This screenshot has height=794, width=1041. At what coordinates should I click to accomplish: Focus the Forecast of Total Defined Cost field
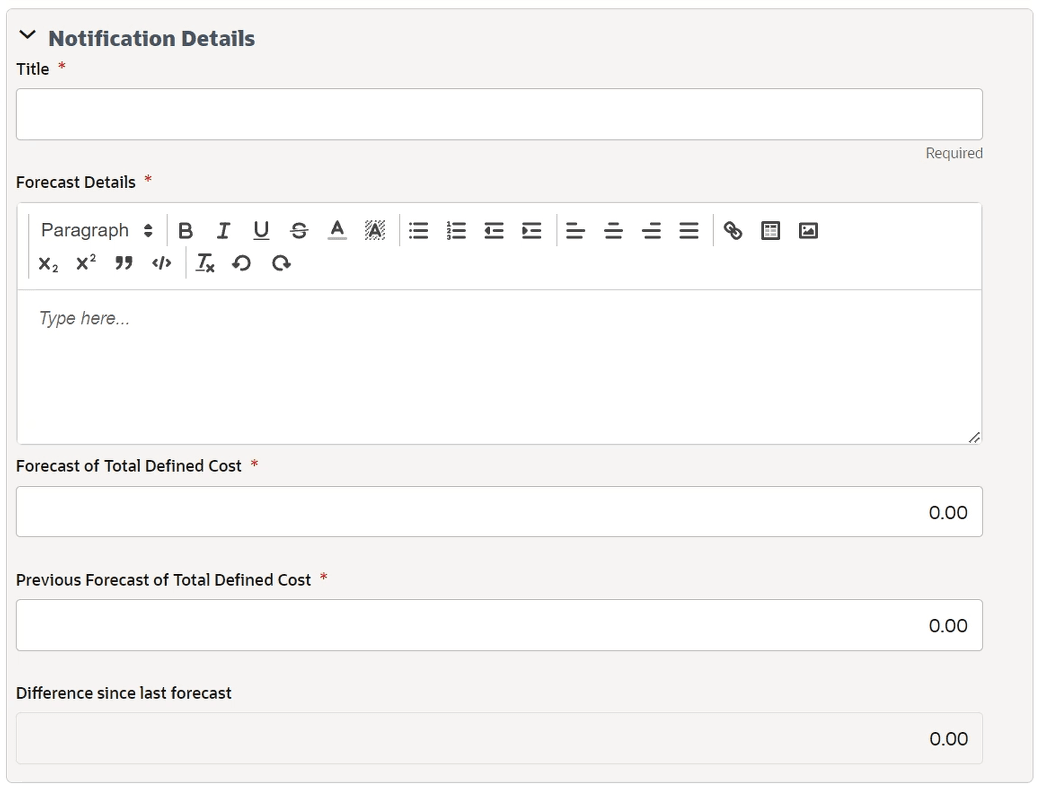click(x=499, y=512)
